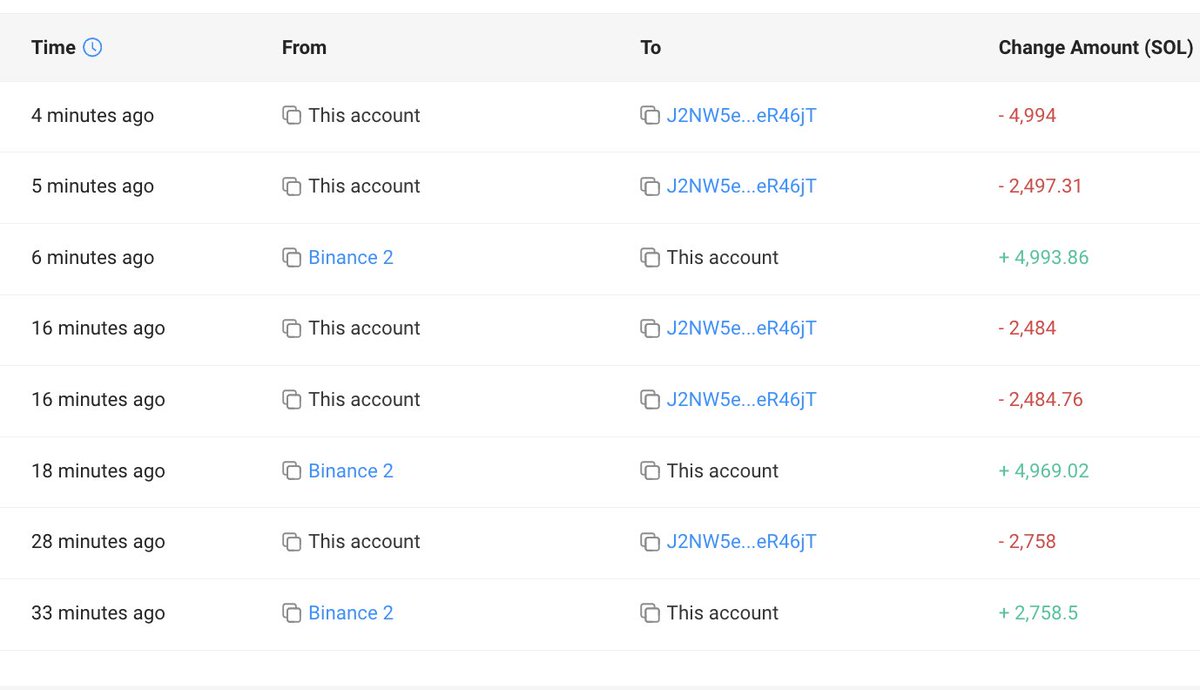Click 'This account' From text in -4,994 row
The image size is (1200, 690).
[x=364, y=116]
